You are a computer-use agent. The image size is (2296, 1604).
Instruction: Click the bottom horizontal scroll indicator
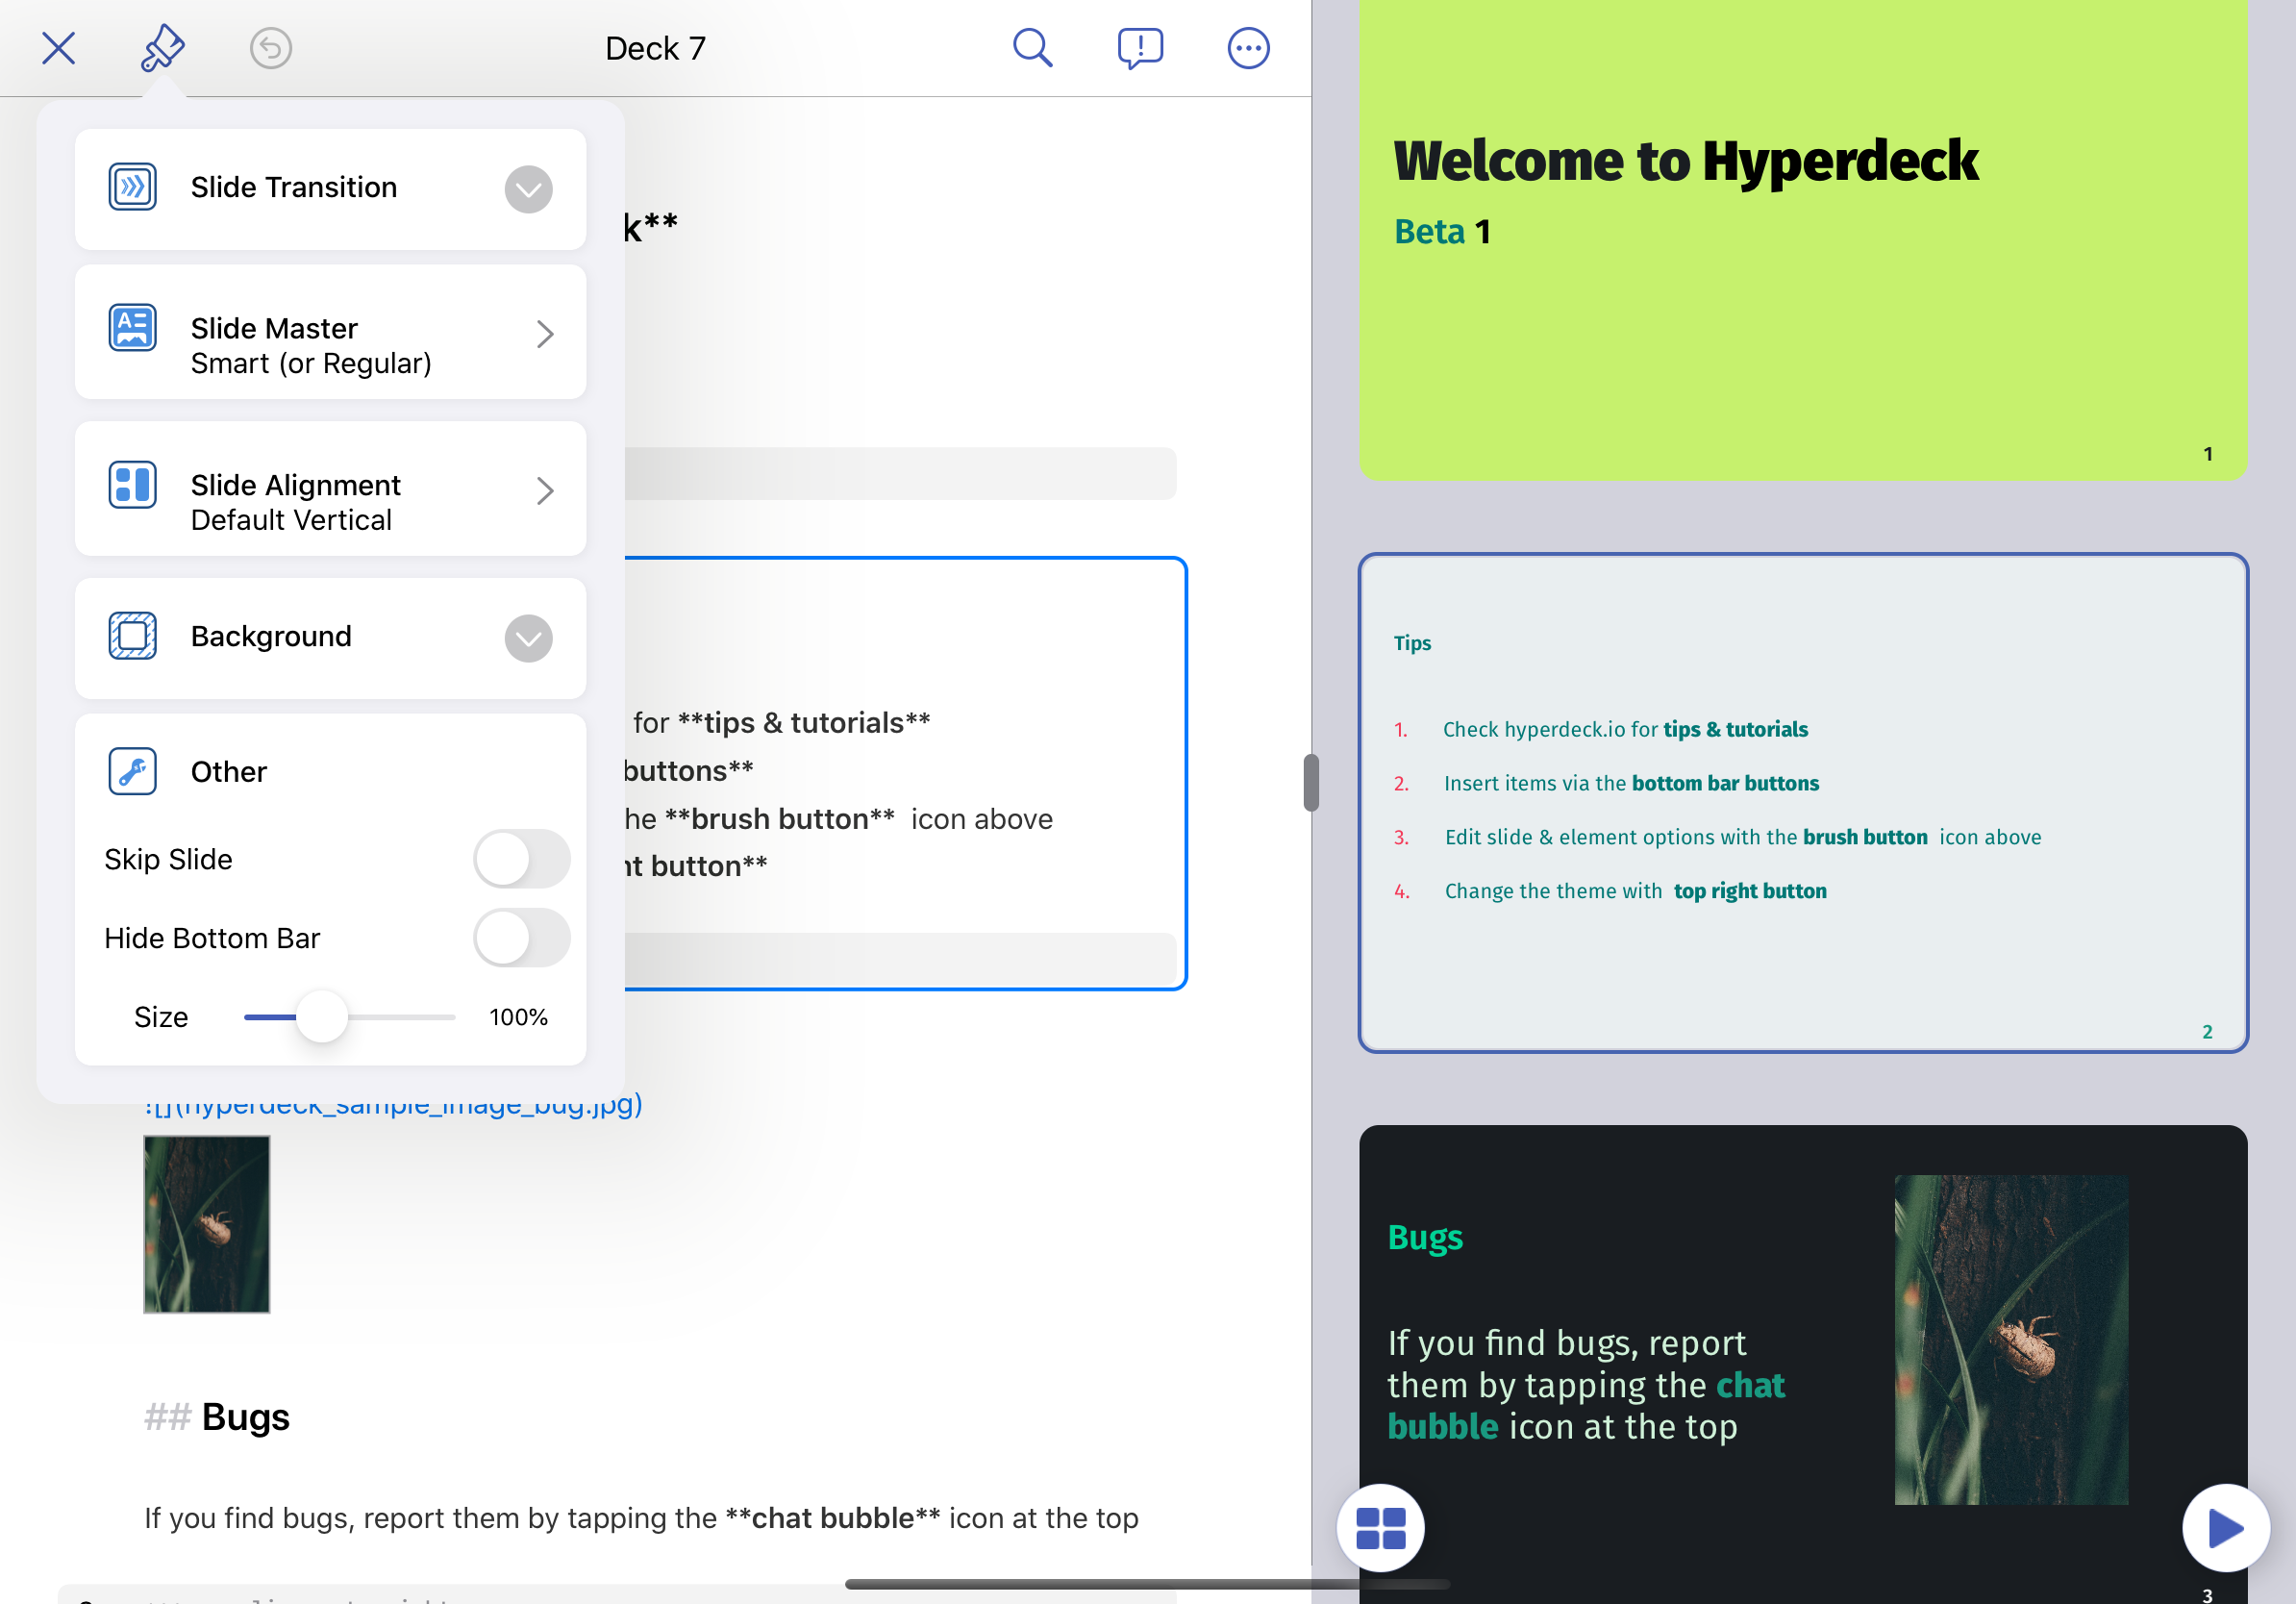[x=1147, y=1584]
